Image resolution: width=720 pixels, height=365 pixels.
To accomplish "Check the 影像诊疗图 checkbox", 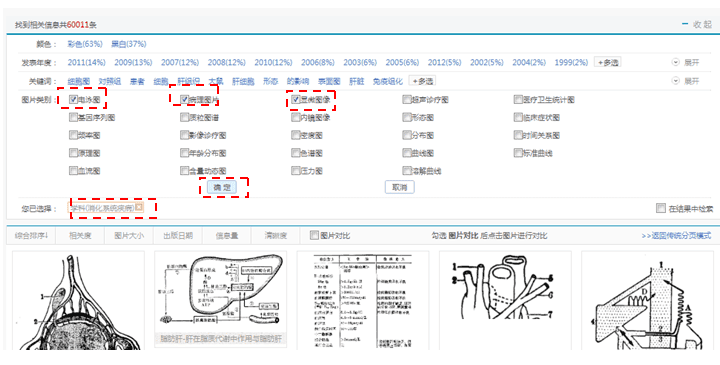I will 185,135.
